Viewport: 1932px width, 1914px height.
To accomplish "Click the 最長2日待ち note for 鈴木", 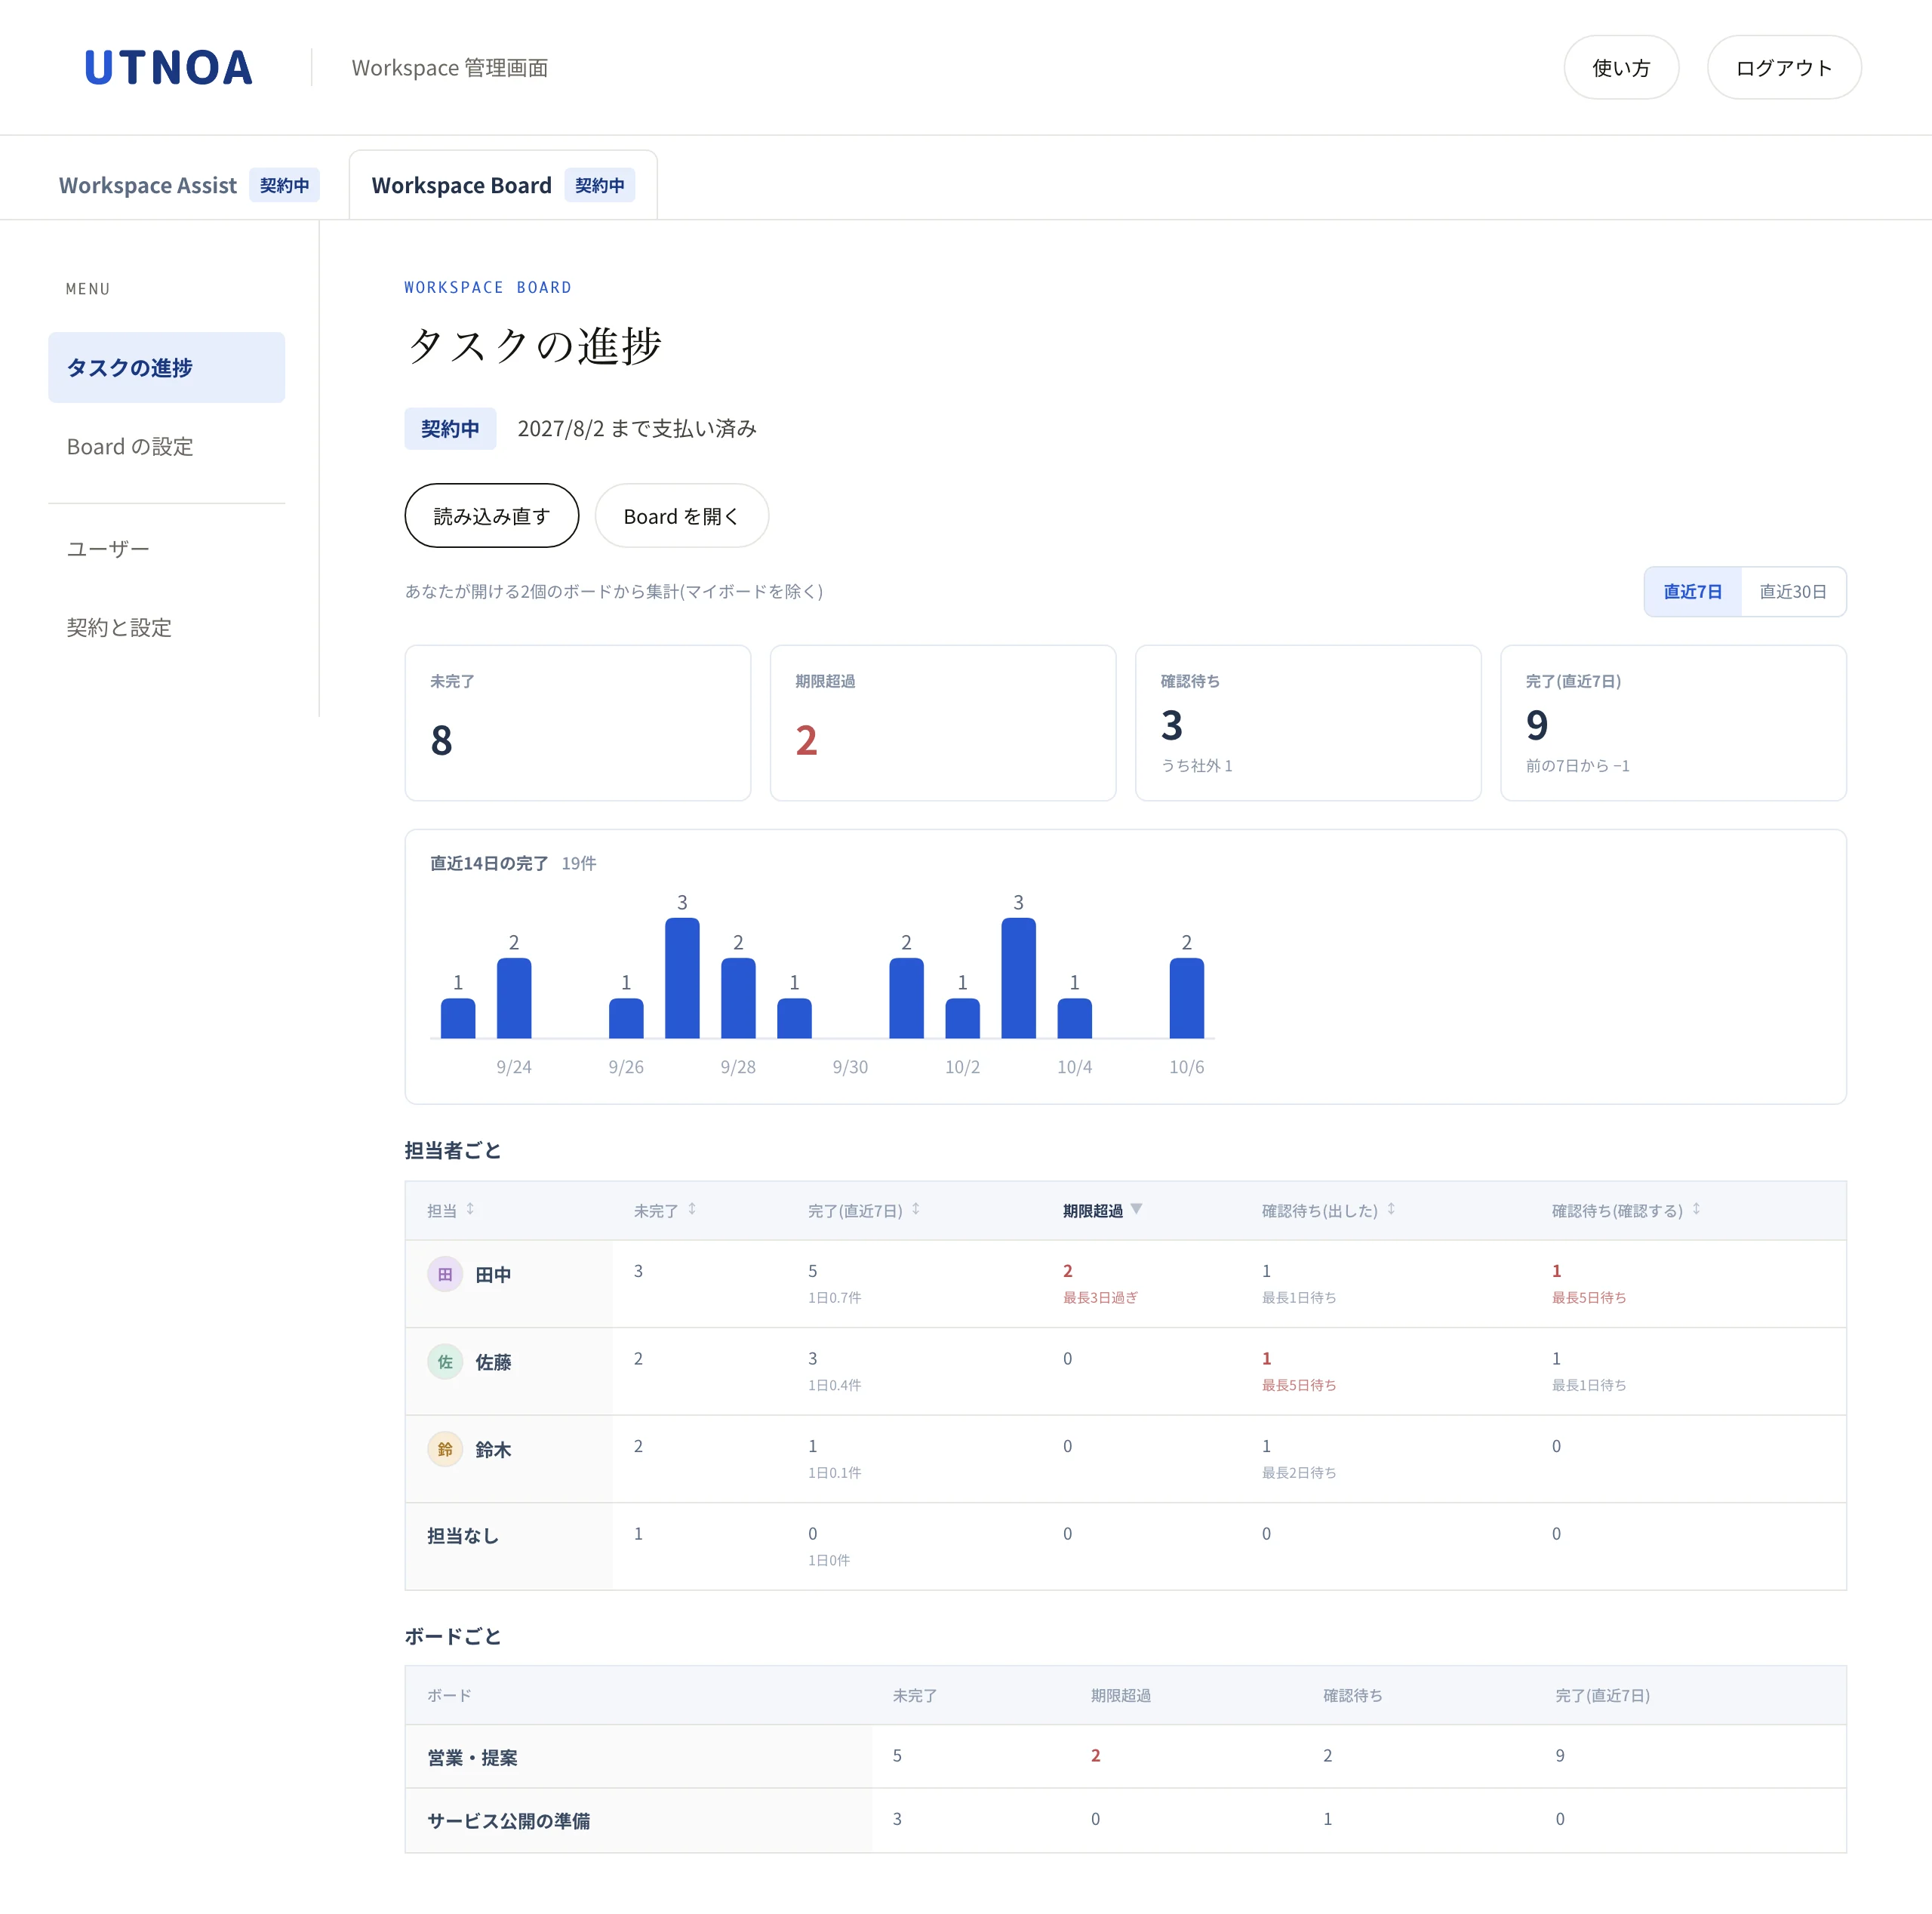I will point(1299,1472).
